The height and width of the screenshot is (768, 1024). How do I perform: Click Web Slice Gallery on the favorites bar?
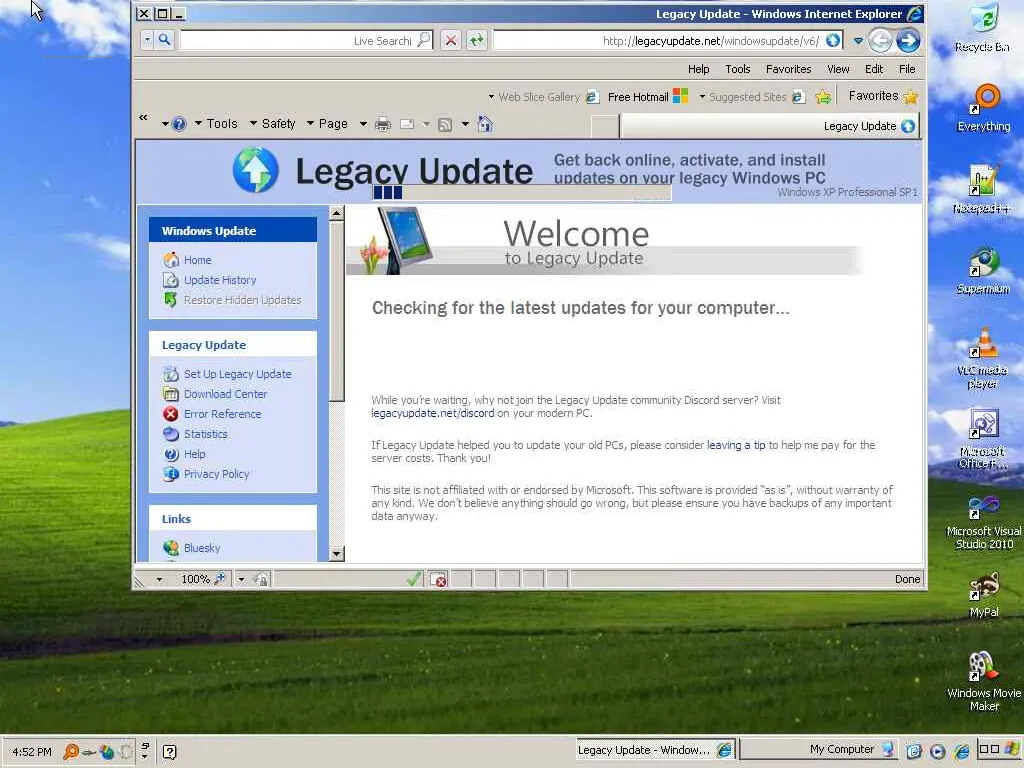(543, 97)
